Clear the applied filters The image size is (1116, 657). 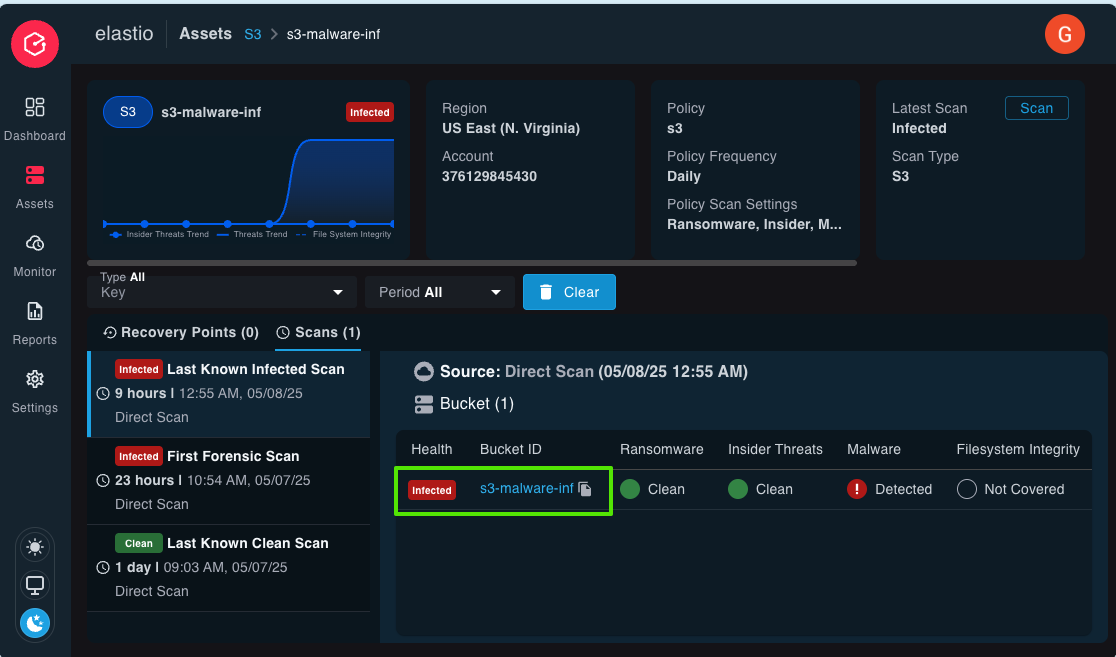point(569,292)
